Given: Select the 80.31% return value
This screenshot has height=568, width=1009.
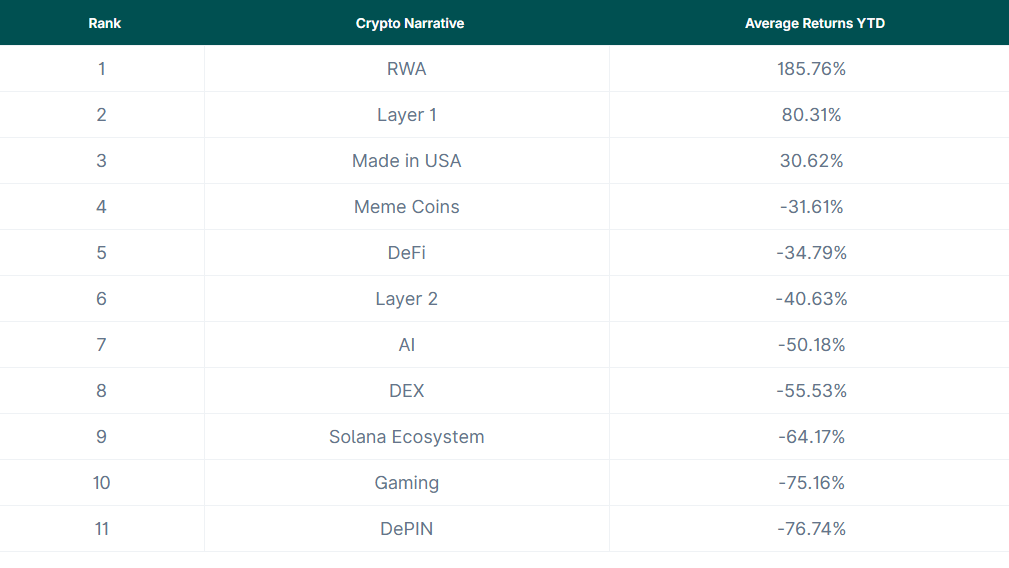Looking at the screenshot, I should click(811, 115).
